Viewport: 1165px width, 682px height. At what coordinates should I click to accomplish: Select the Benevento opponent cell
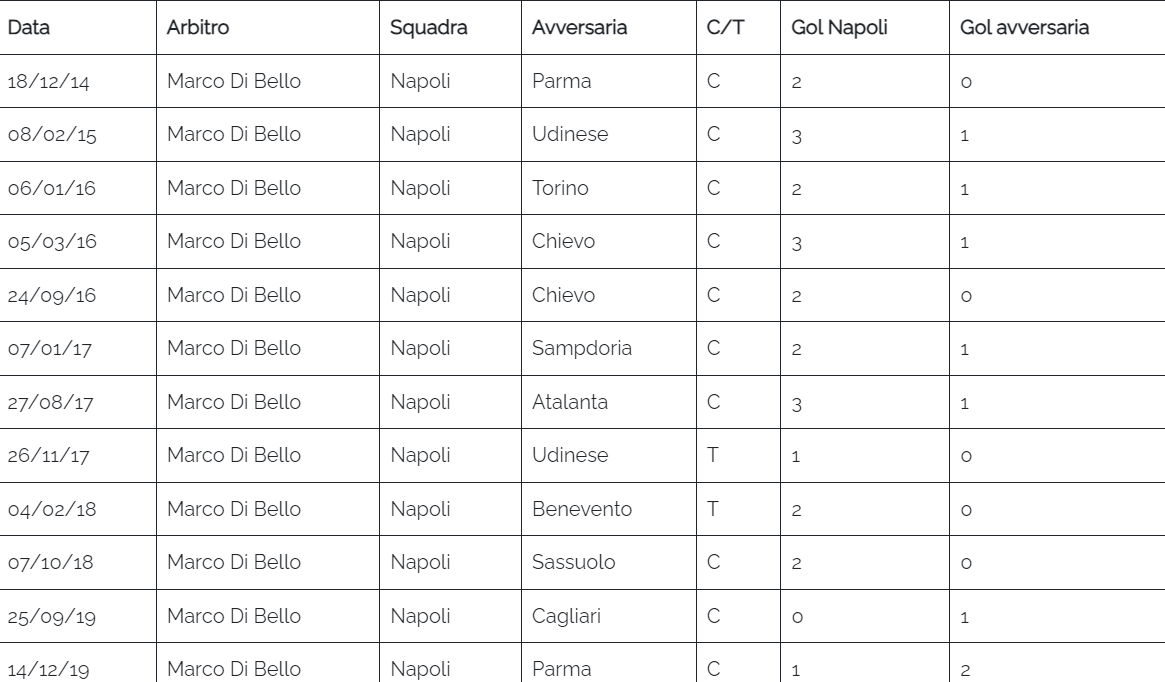pos(582,509)
